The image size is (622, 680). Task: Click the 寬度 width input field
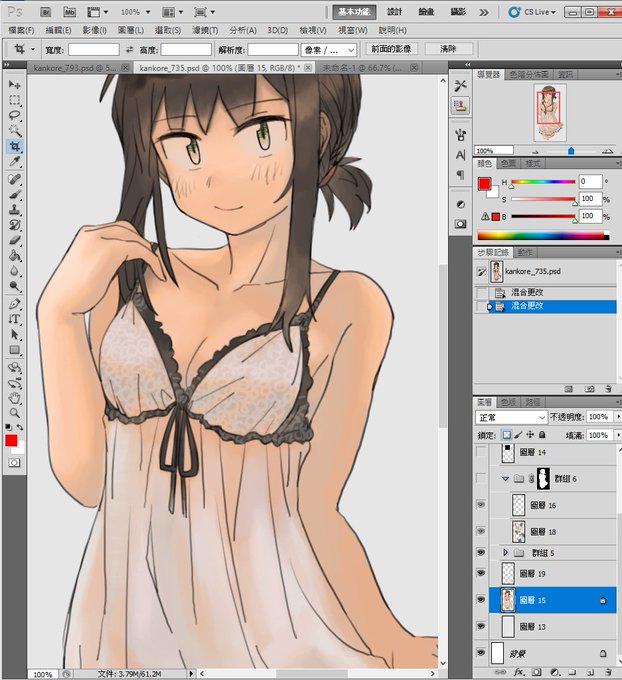pos(94,50)
